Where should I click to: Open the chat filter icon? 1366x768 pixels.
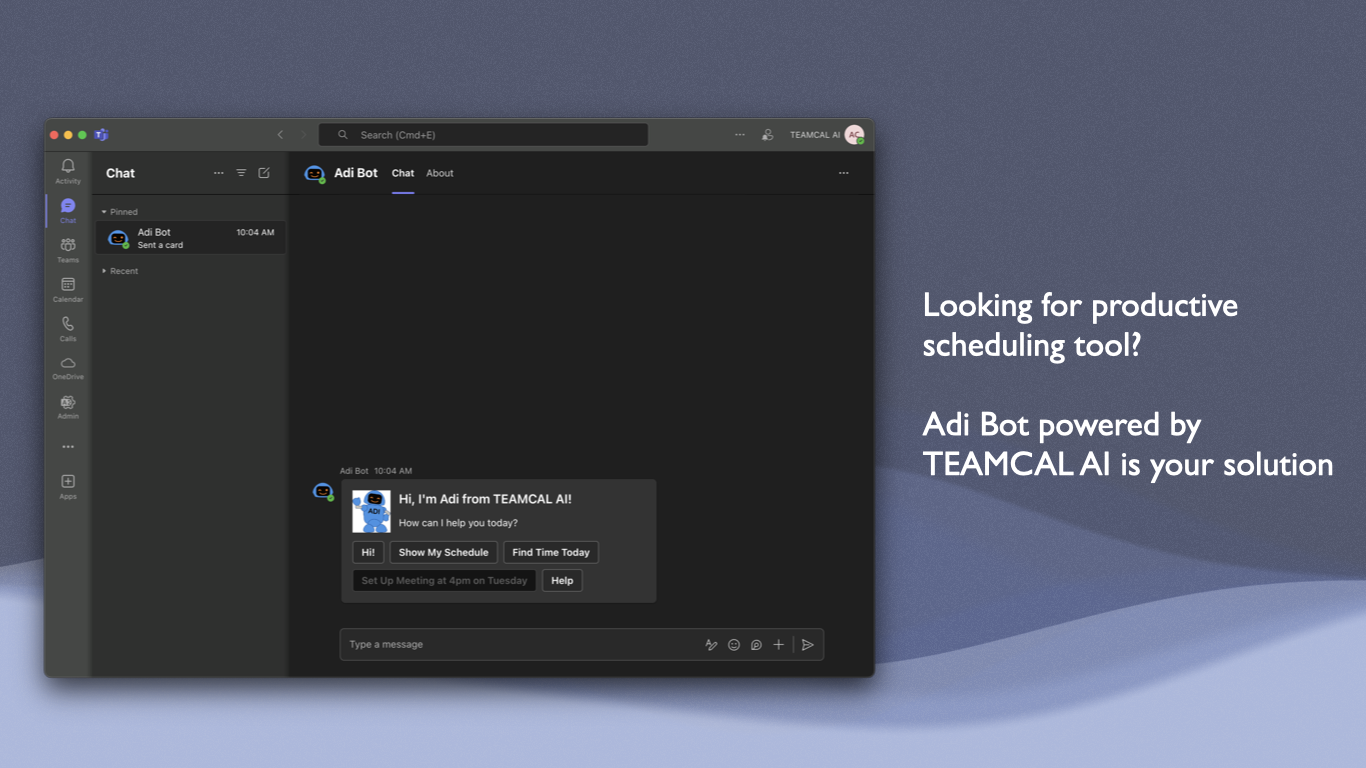(x=241, y=173)
